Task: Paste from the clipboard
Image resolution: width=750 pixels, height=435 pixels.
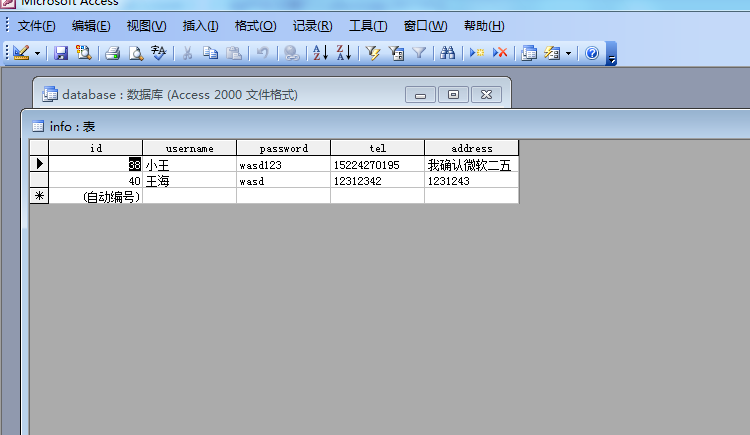Action: 234,53
